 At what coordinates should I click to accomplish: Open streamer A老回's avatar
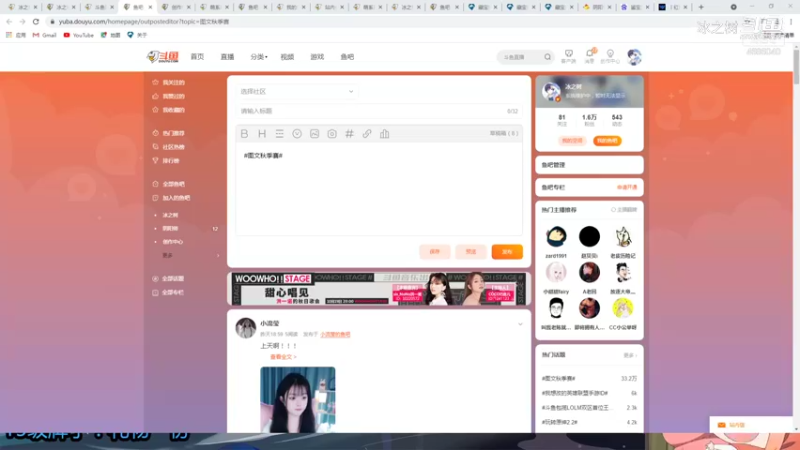(589, 272)
